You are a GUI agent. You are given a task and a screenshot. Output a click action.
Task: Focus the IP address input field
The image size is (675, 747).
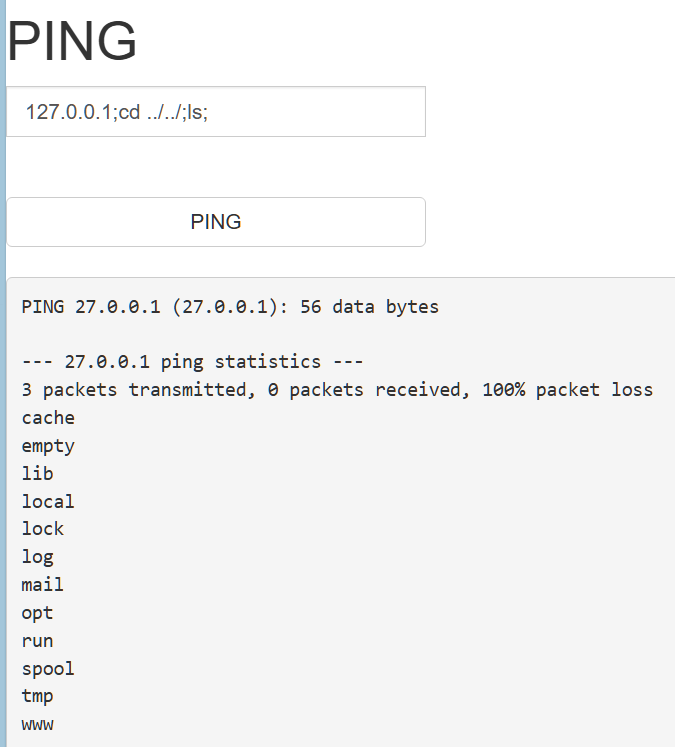click(216, 112)
